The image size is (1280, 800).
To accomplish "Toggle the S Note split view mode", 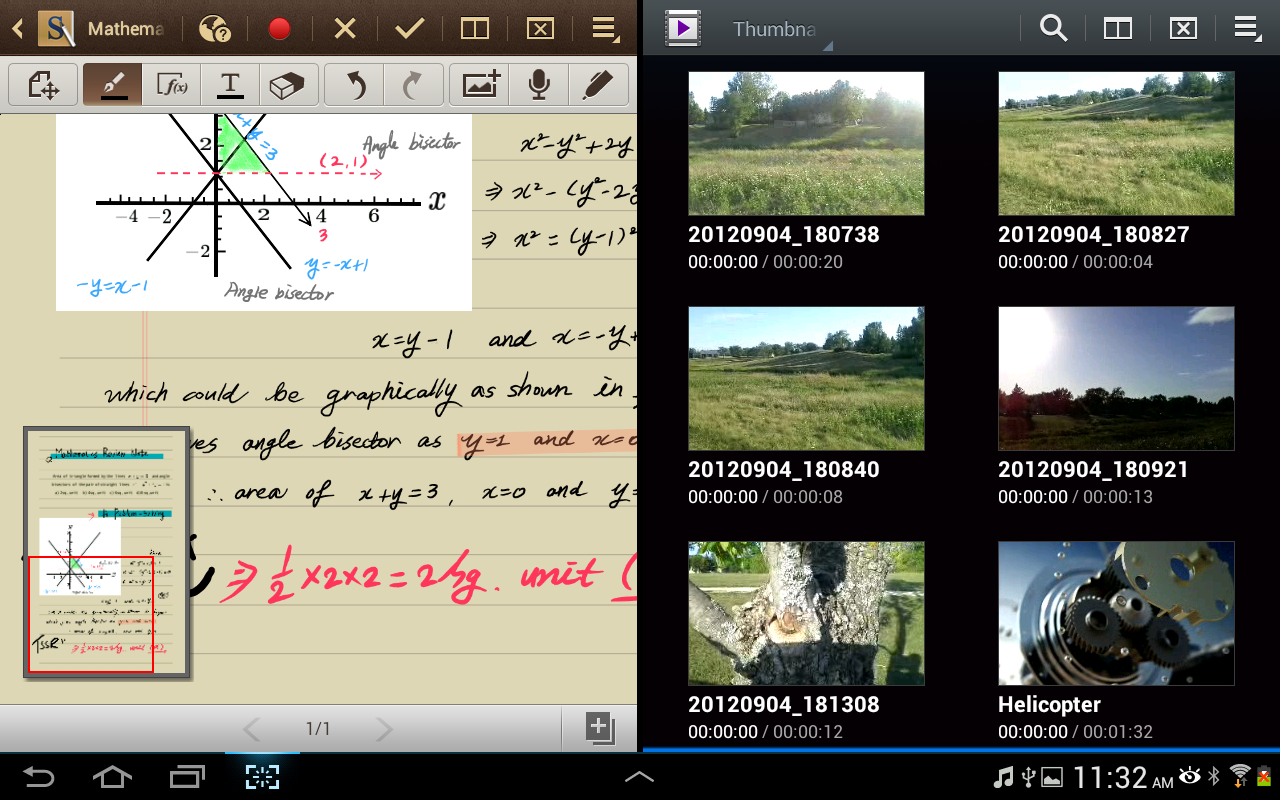I will tap(474, 28).
